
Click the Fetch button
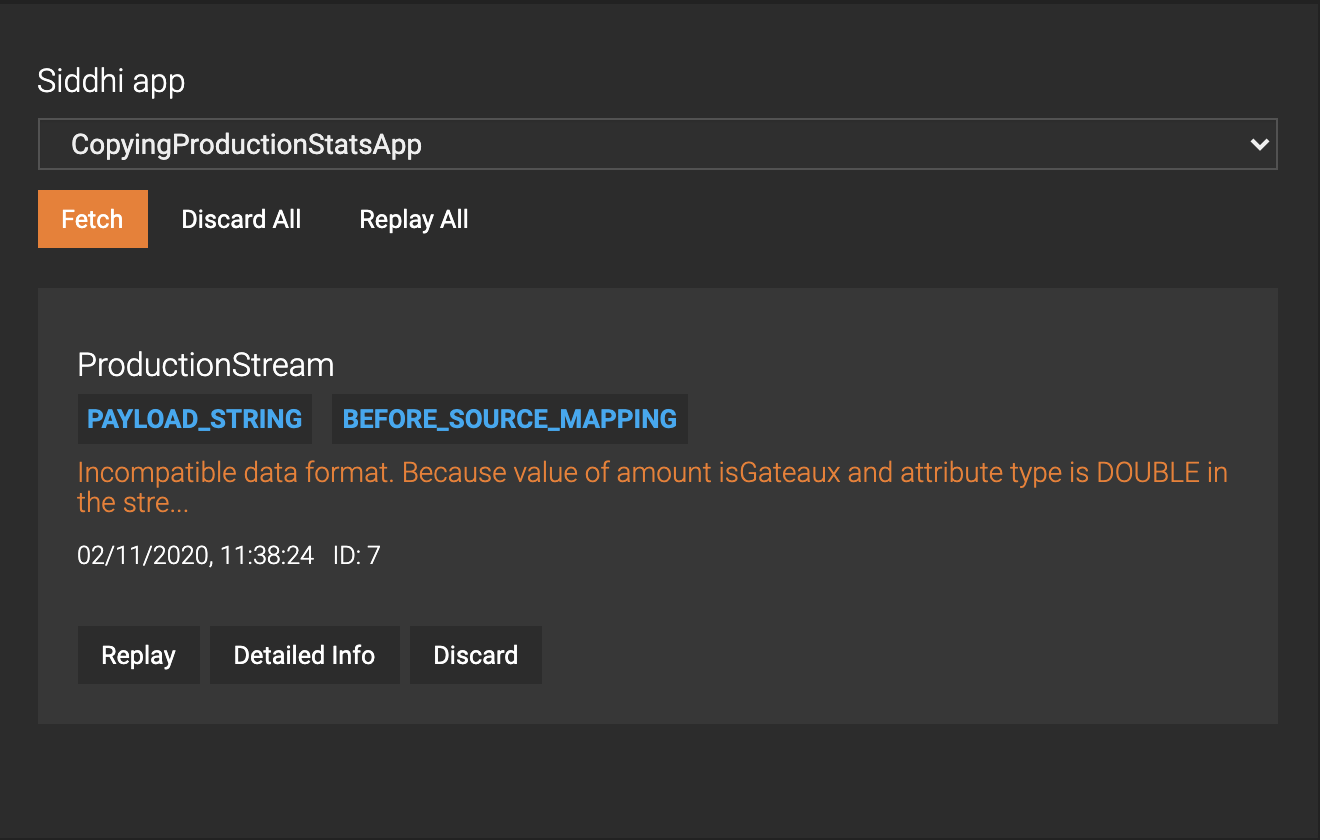[x=93, y=219]
